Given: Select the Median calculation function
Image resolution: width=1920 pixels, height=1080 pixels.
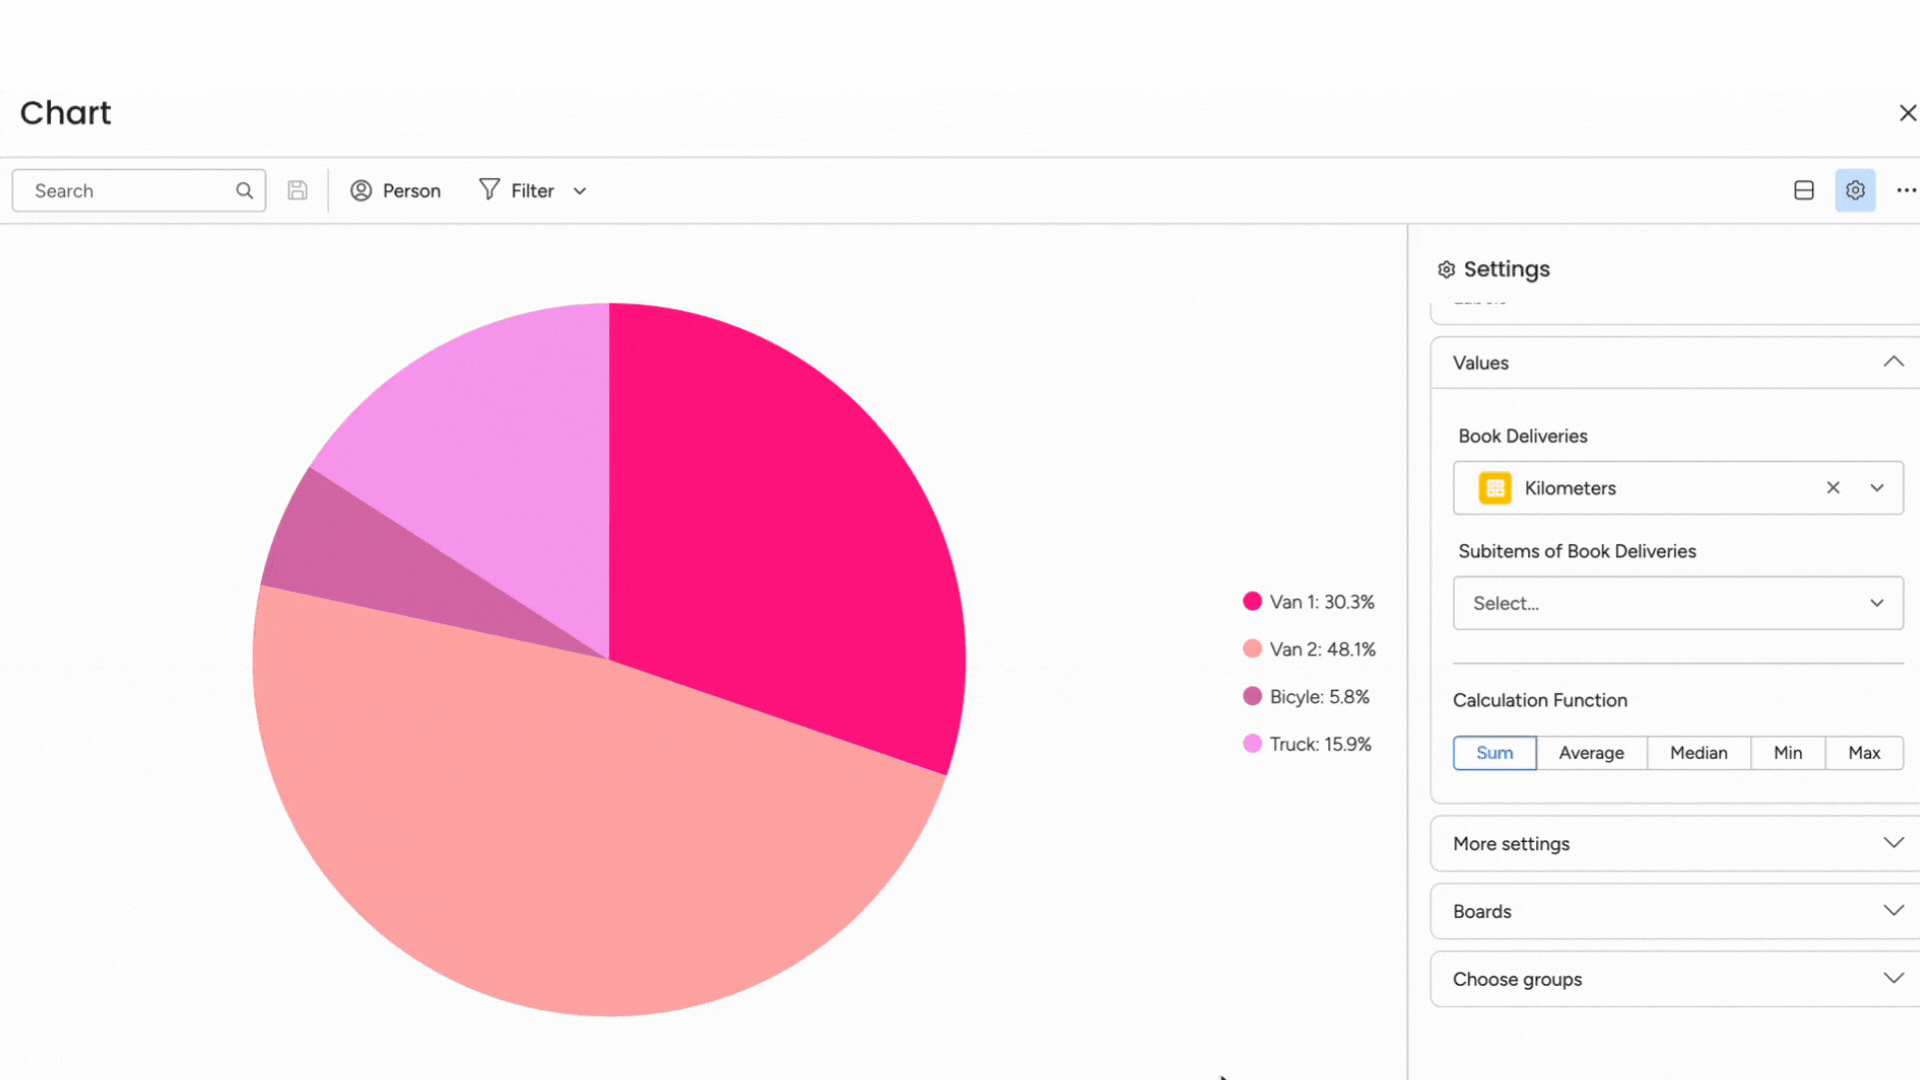Looking at the screenshot, I should [1698, 752].
